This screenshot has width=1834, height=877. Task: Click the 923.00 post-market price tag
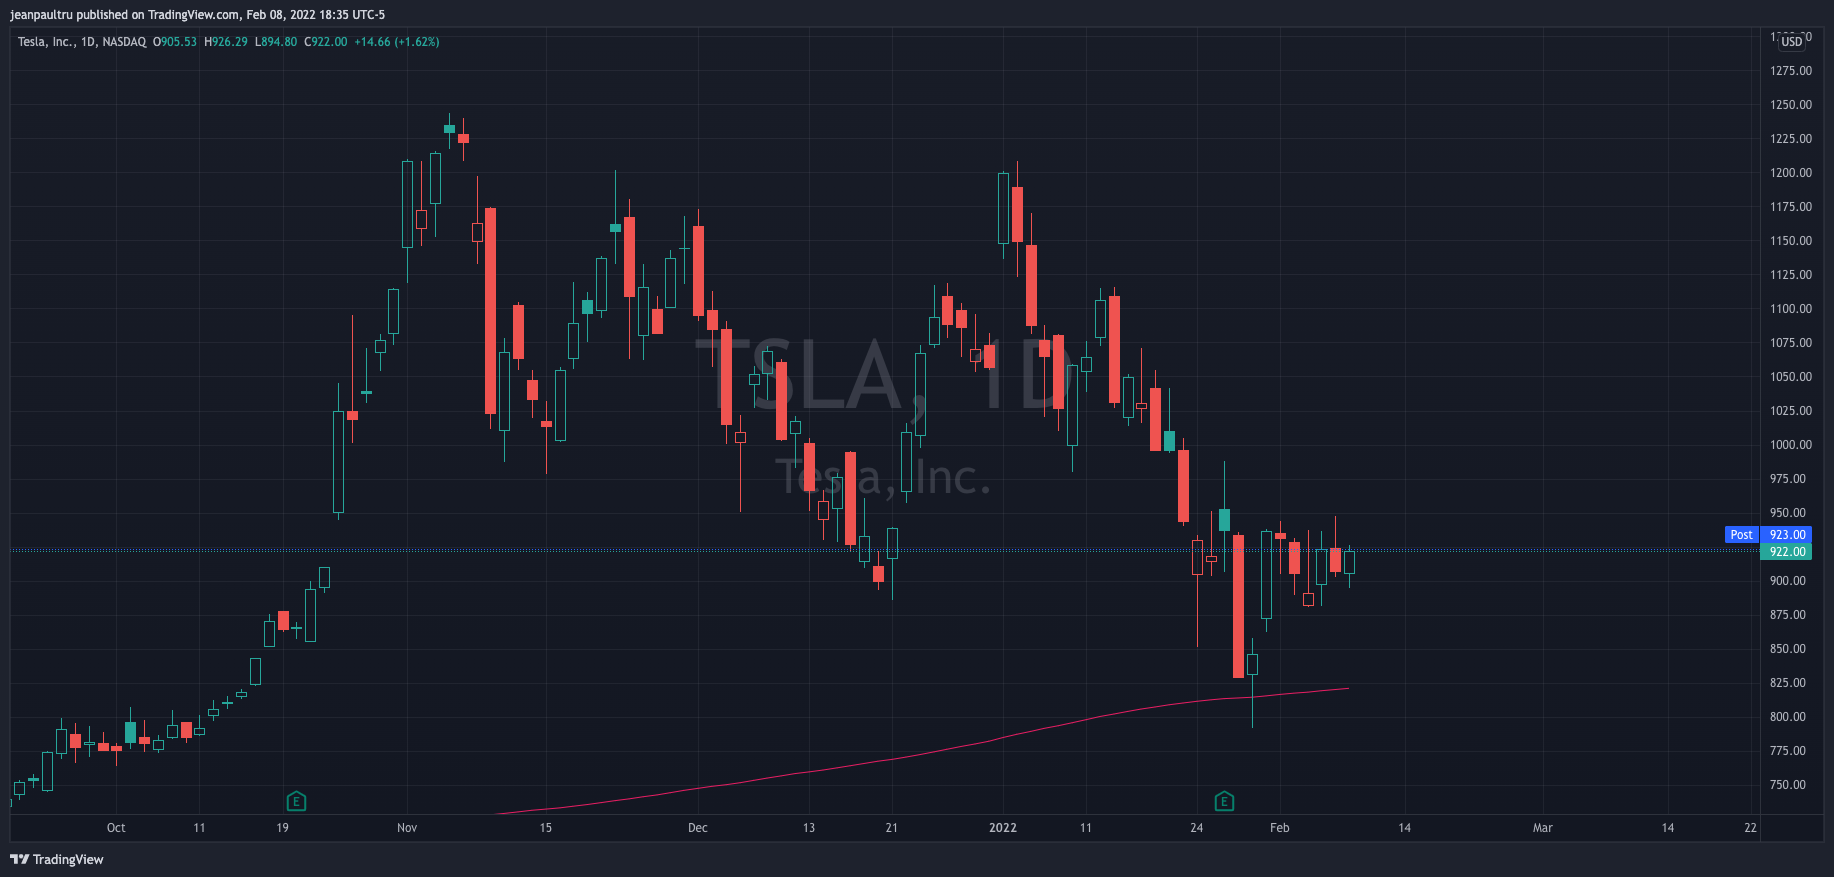[x=1786, y=535]
